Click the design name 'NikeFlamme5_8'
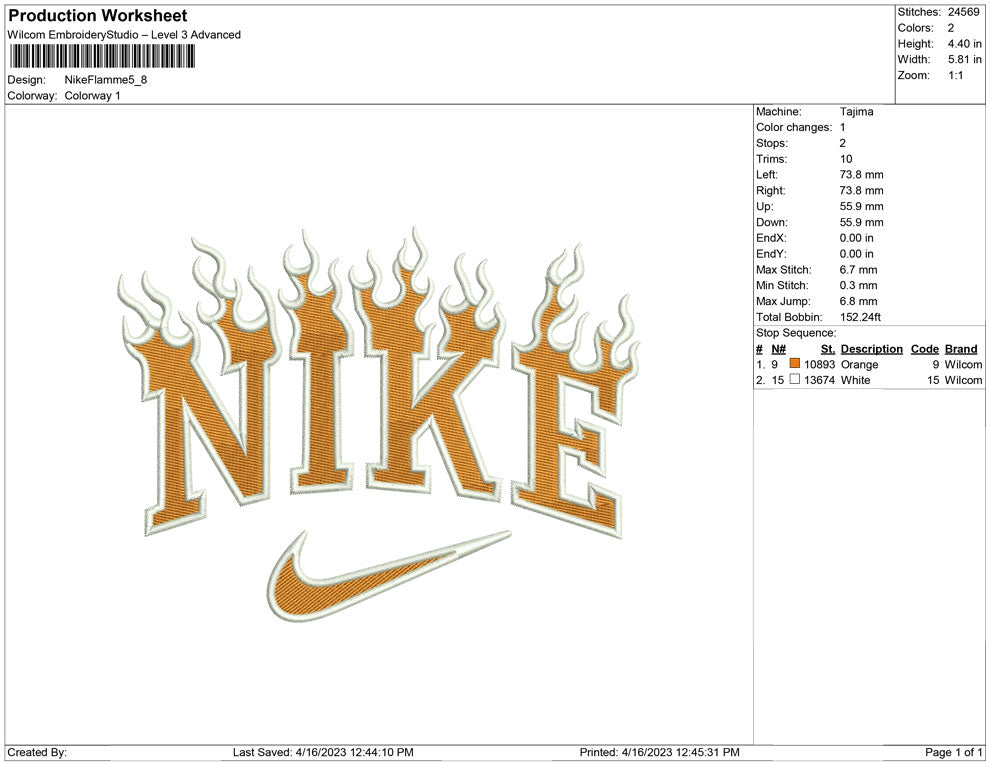 [106, 80]
